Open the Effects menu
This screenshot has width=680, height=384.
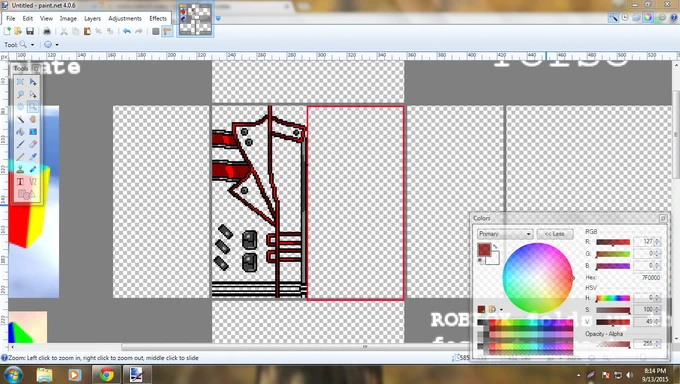click(158, 18)
